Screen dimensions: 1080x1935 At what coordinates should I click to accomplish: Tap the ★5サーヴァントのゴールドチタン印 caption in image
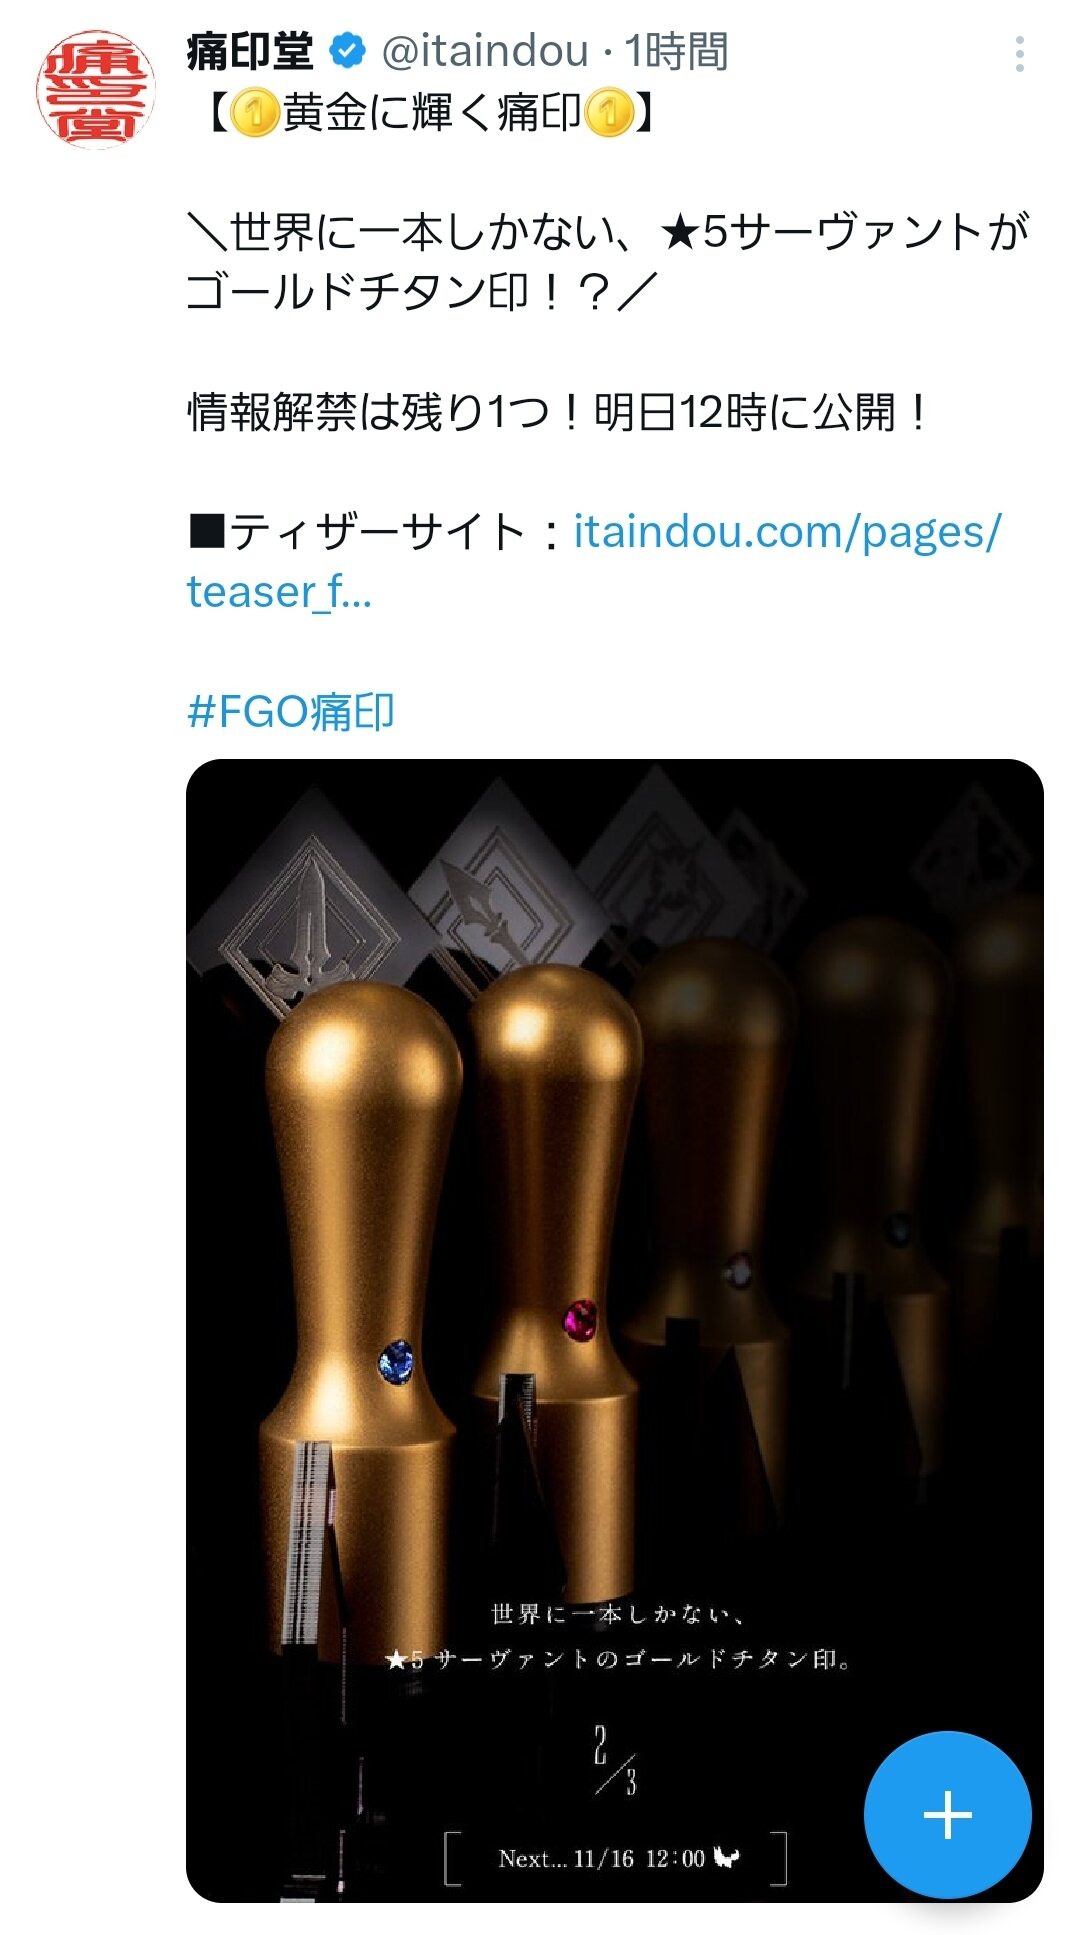pyautogui.click(x=617, y=1659)
